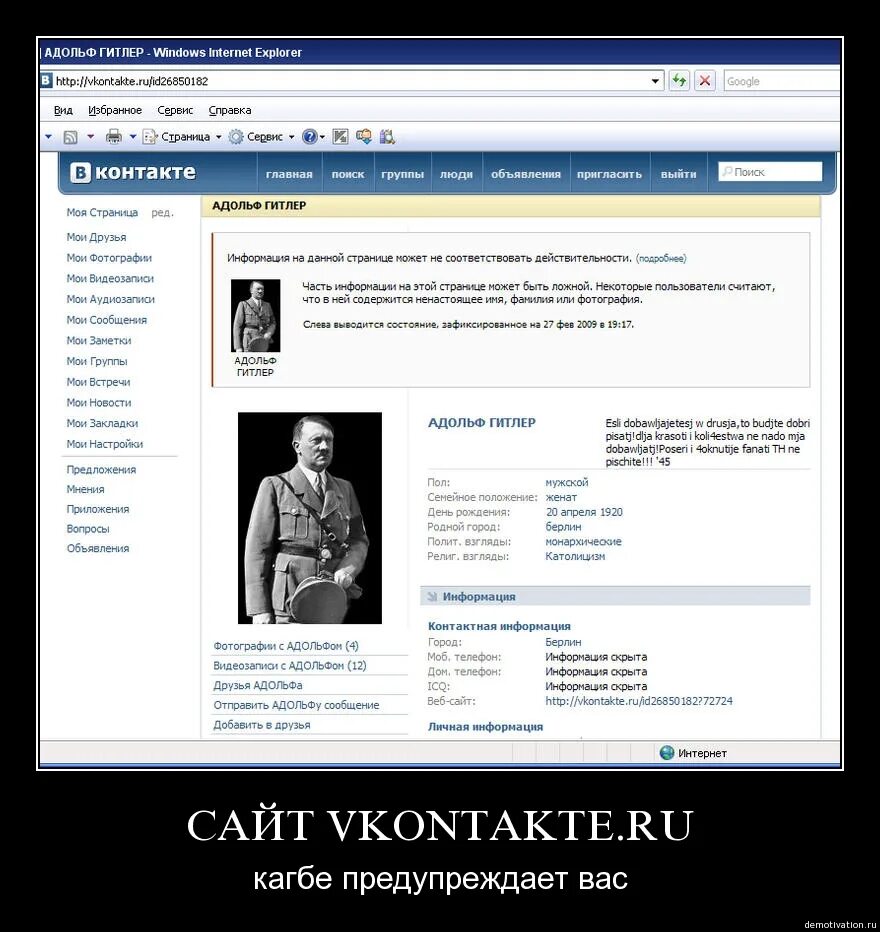Open Объявления in sidebar
The width and height of the screenshot is (880, 932).
click(x=97, y=548)
